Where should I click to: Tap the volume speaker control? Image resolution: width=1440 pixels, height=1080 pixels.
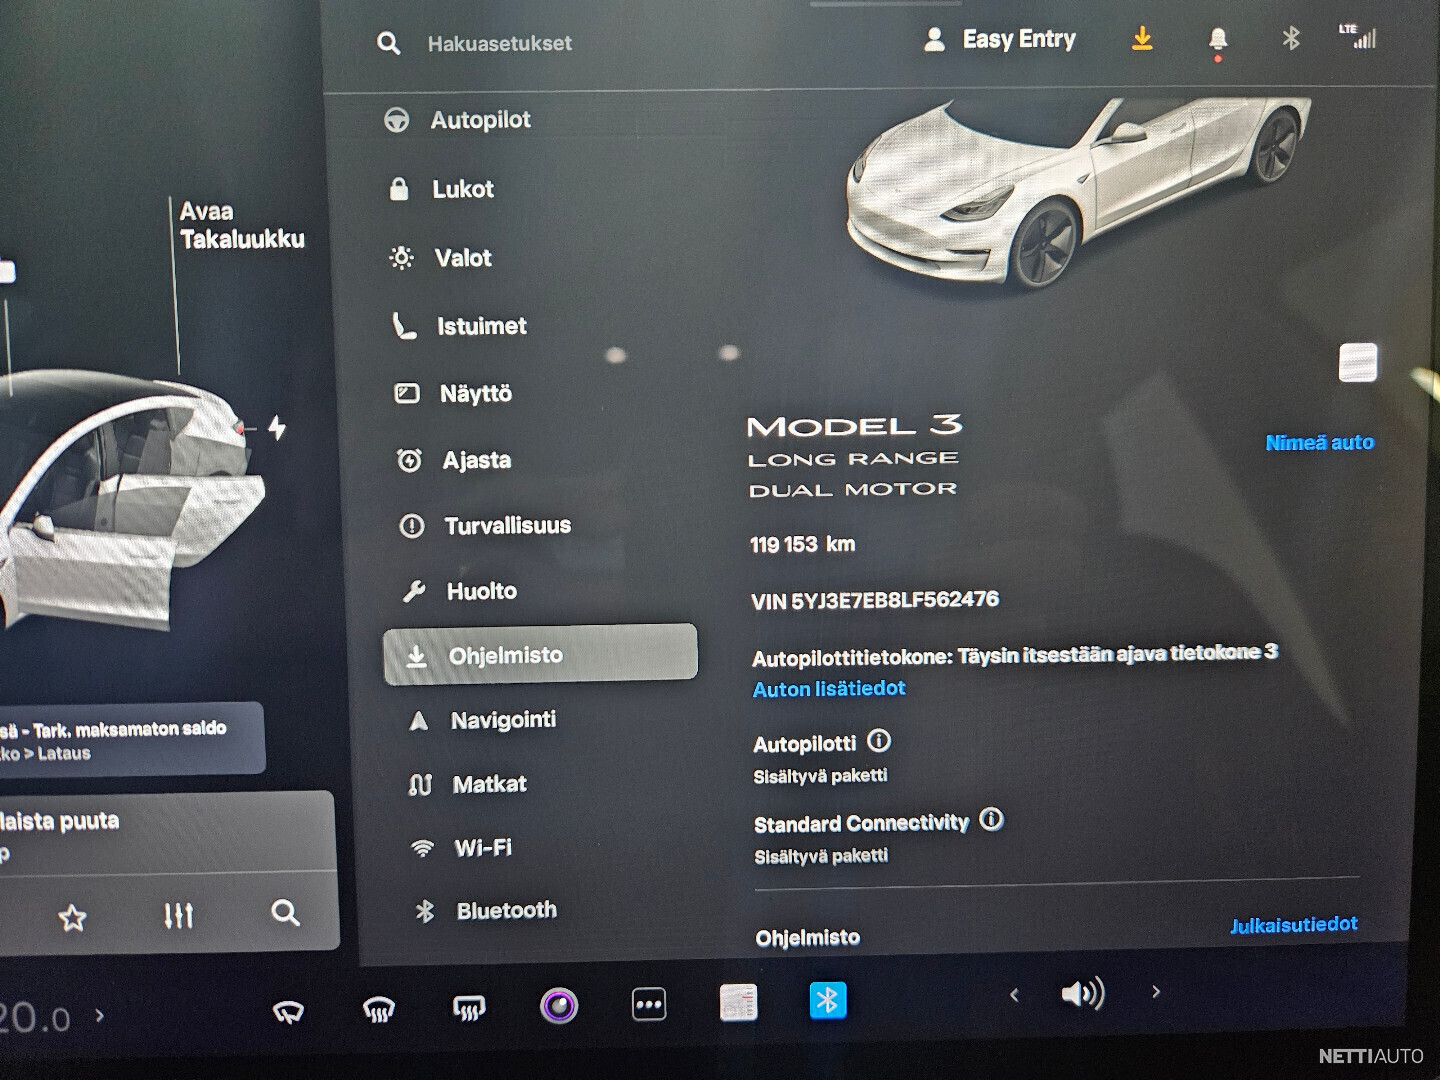pos(1082,993)
